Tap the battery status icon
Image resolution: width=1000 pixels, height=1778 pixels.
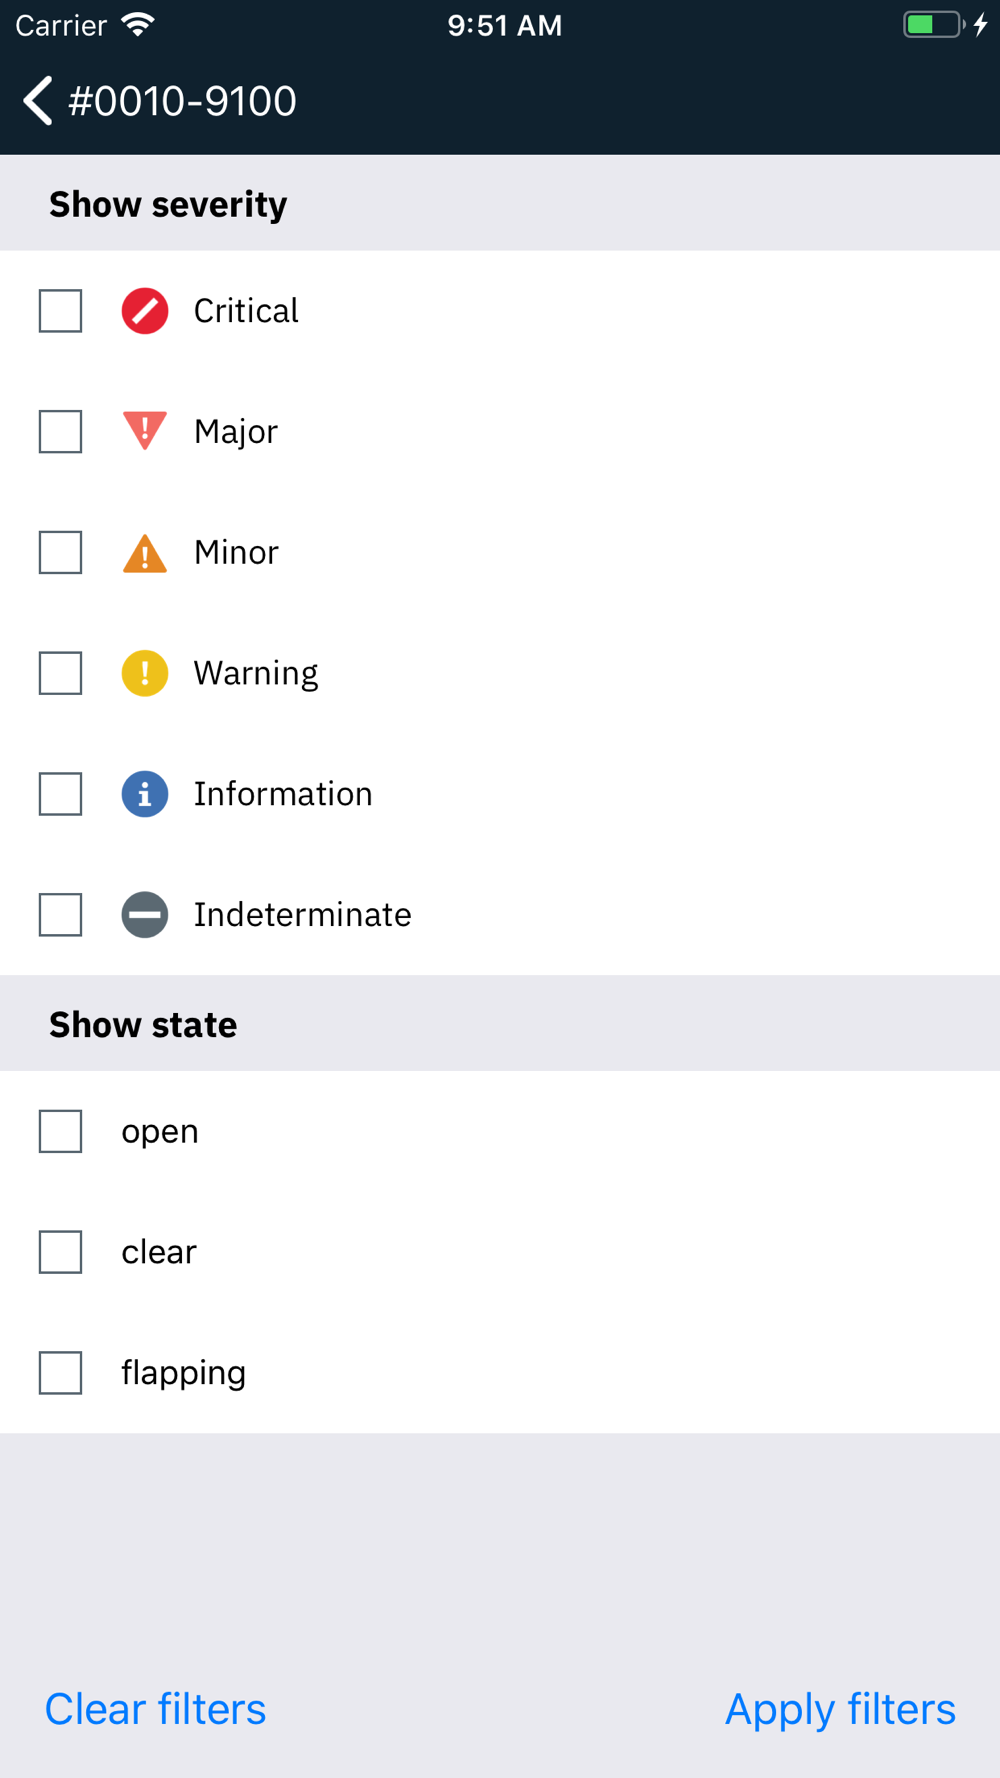pos(934,25)
